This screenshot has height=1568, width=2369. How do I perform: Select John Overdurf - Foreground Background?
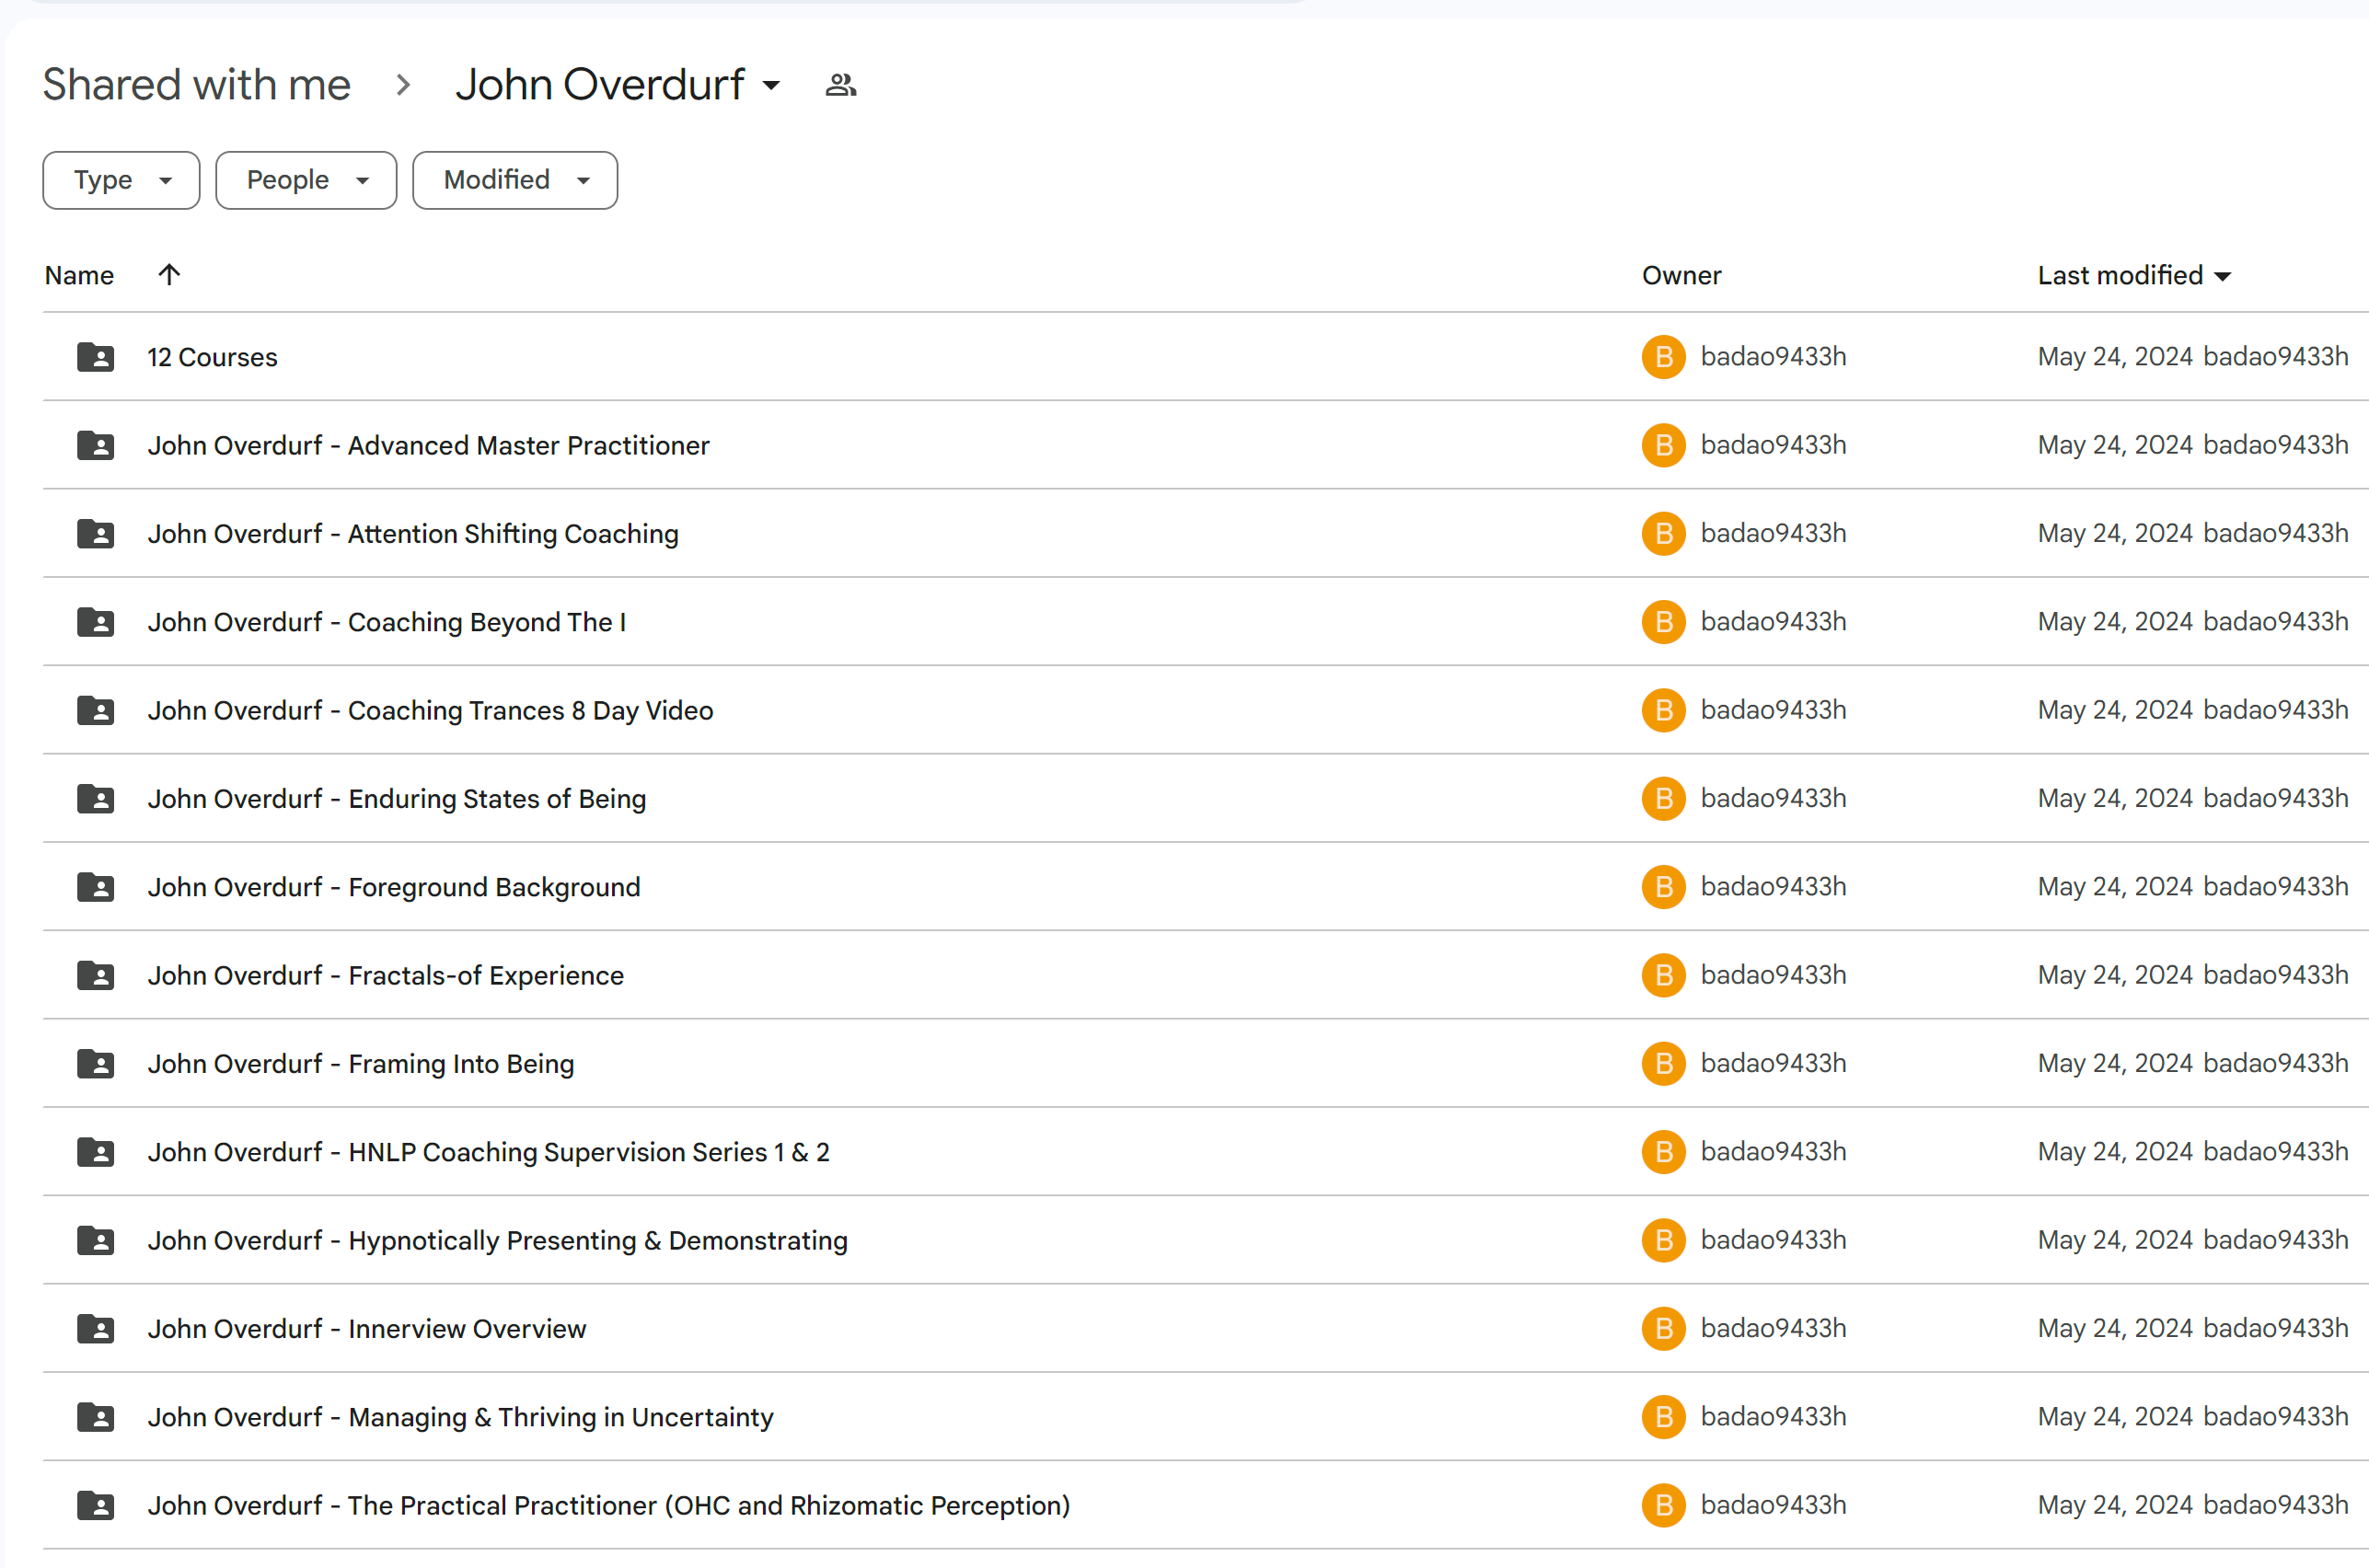click(x=394, y=887)
